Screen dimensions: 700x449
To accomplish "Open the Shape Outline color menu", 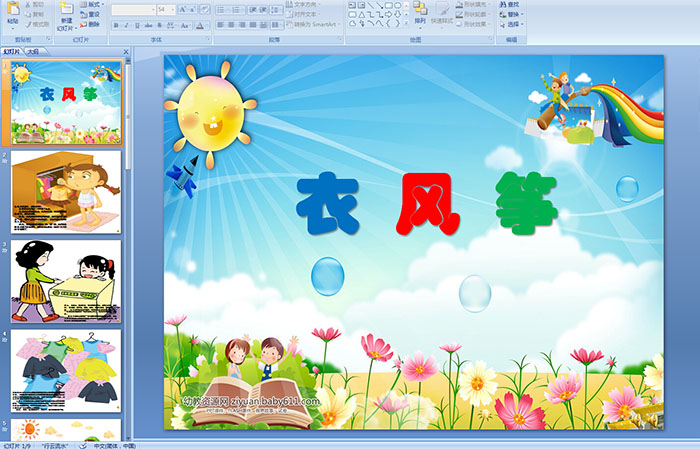I will coord(473,14).
